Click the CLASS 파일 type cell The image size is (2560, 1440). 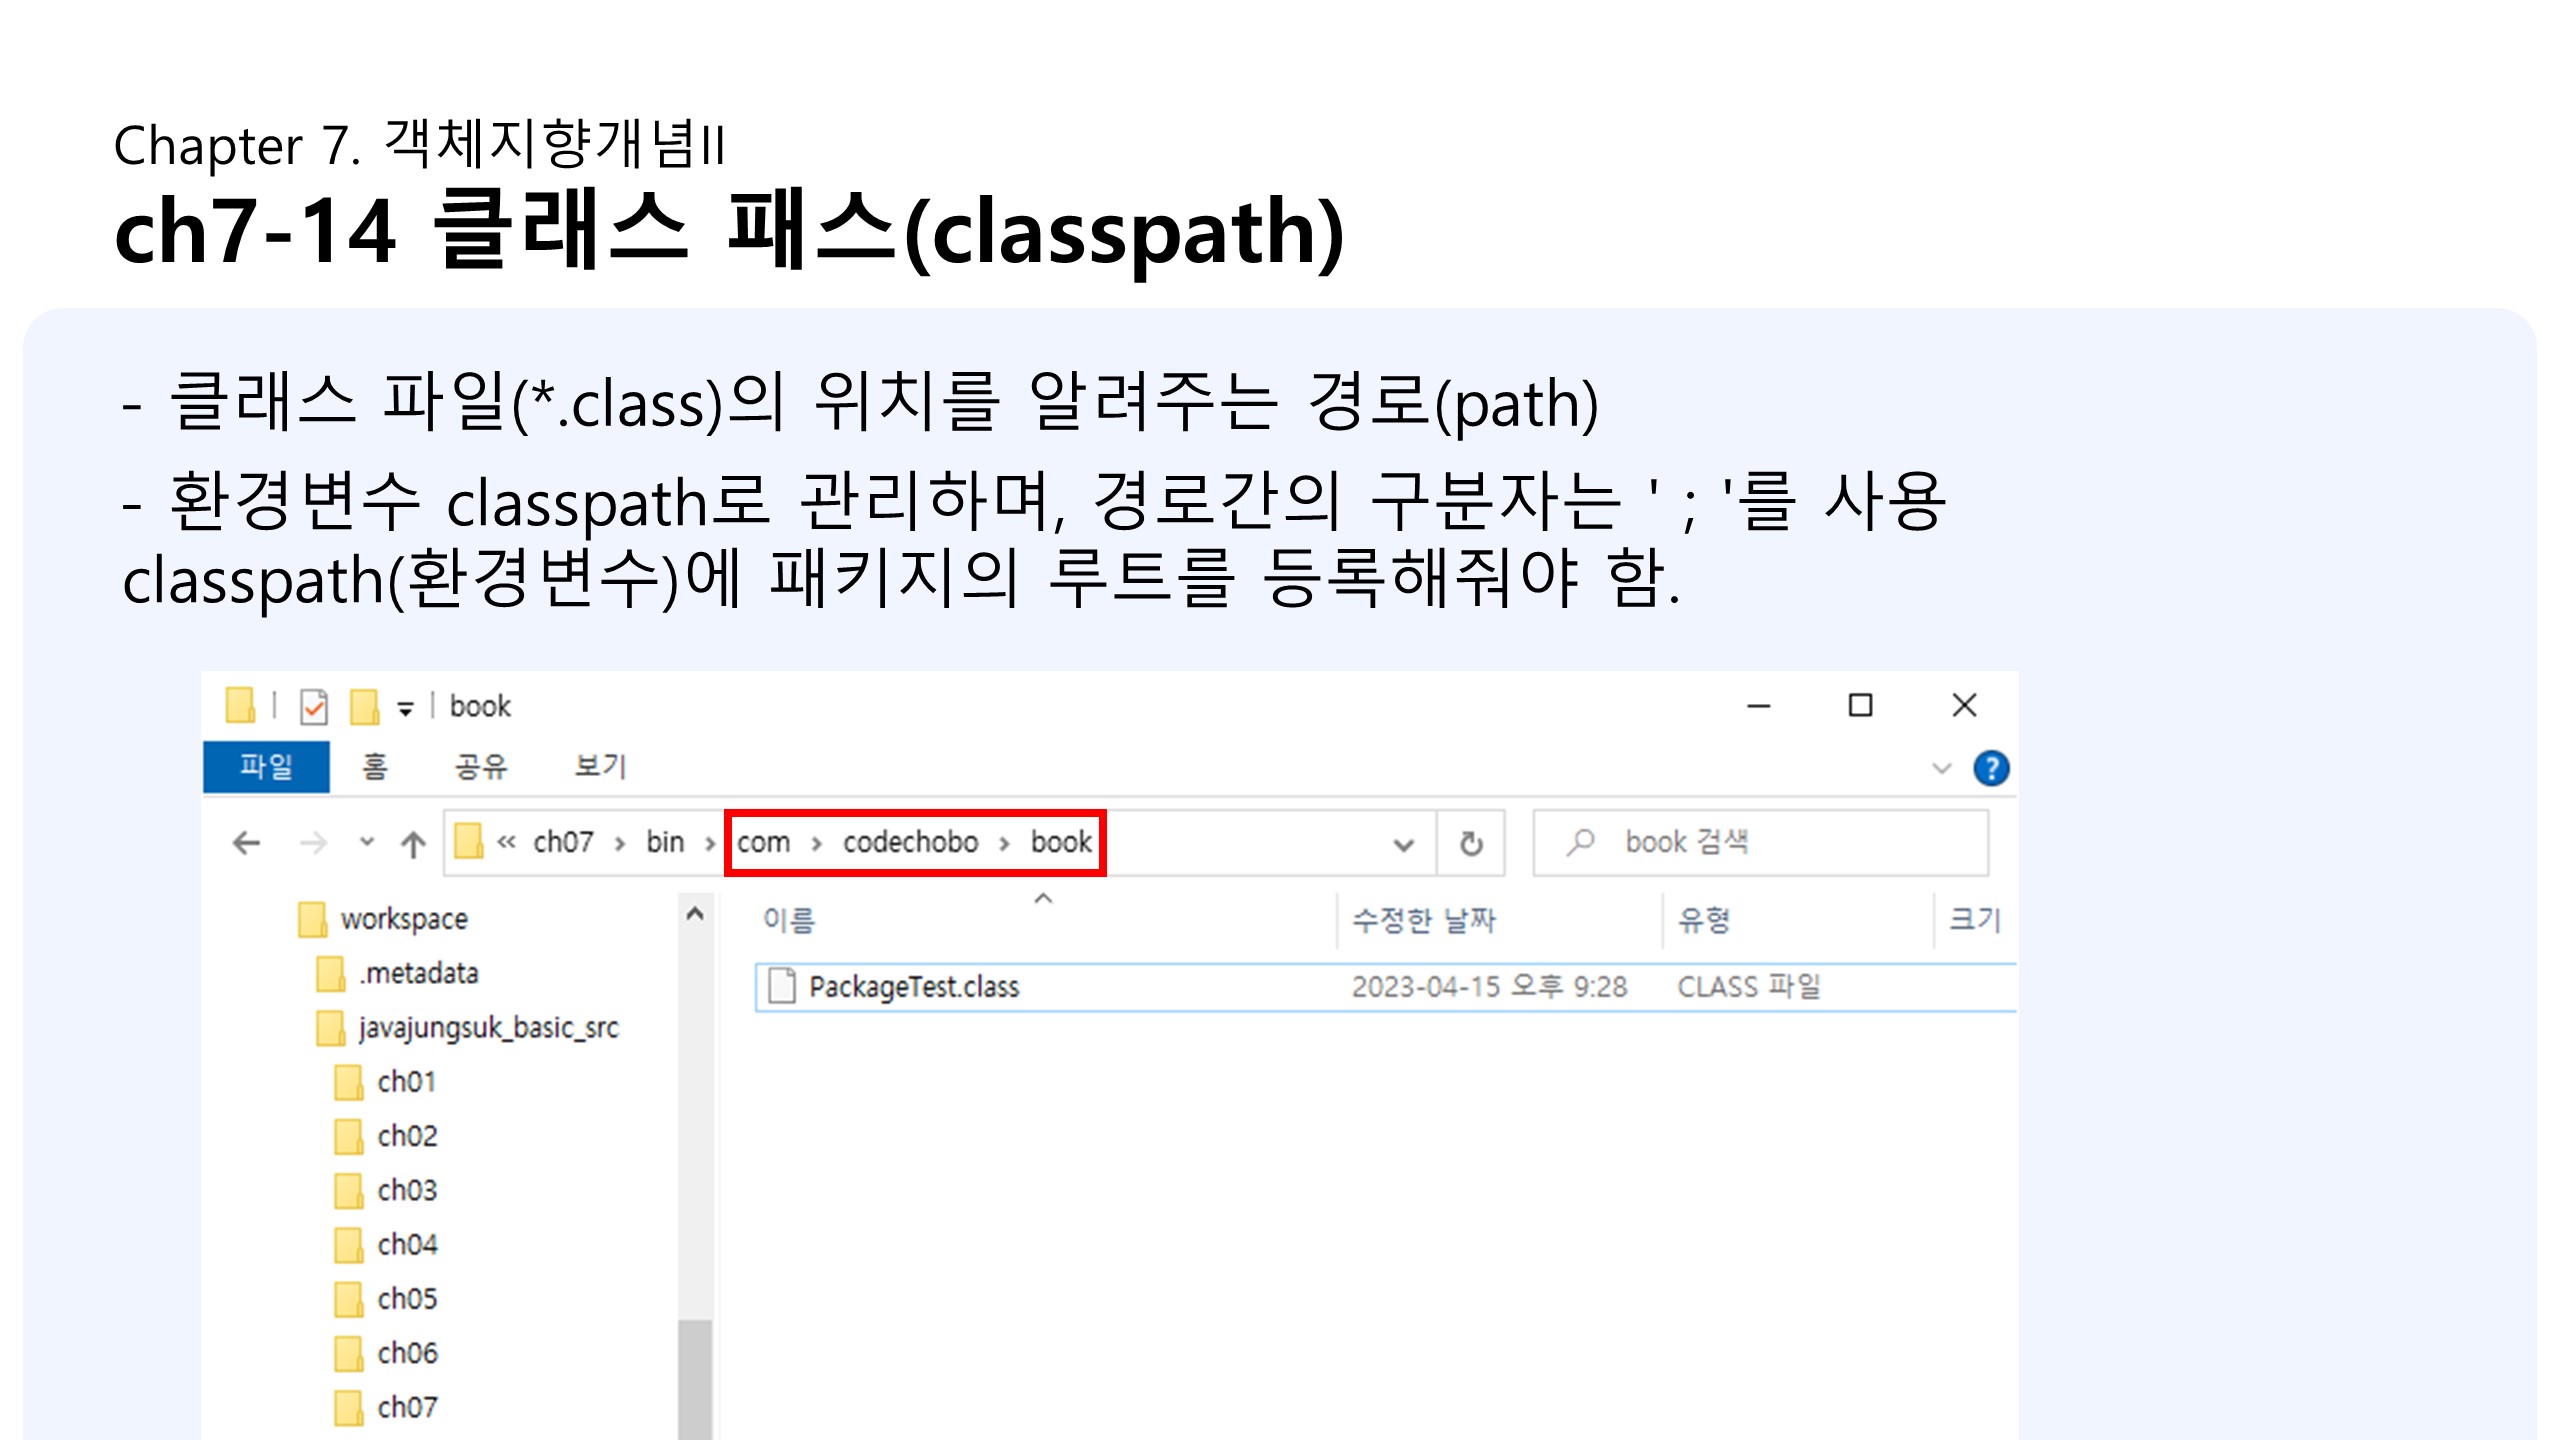pos(1748,987)
